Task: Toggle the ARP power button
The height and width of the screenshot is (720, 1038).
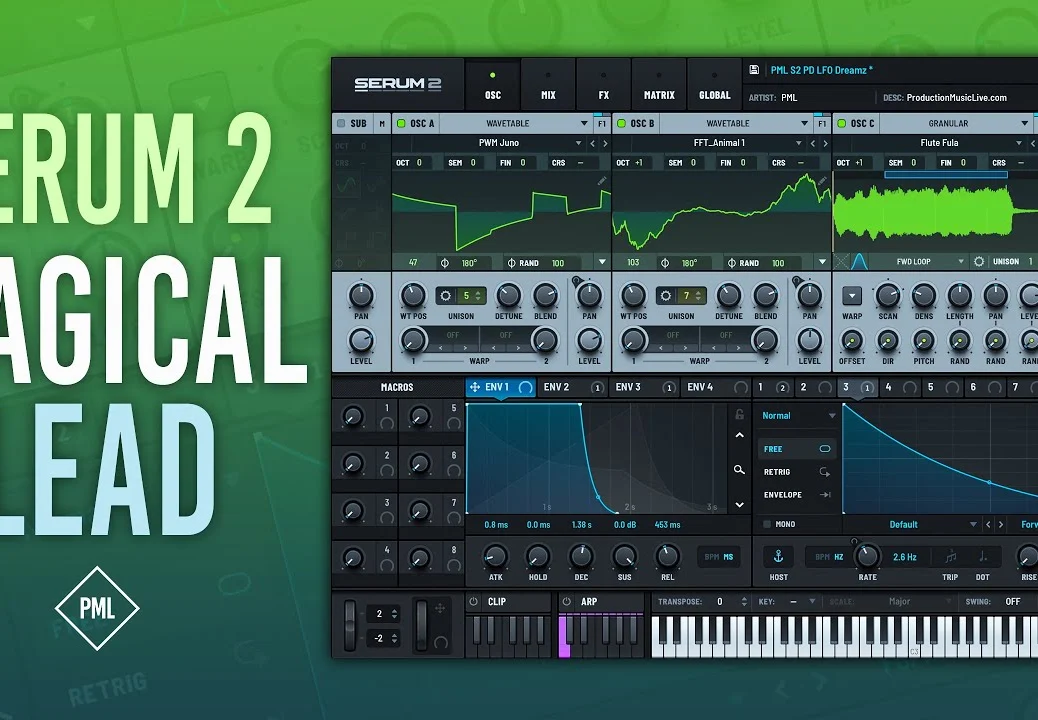Action: [566, 602]
